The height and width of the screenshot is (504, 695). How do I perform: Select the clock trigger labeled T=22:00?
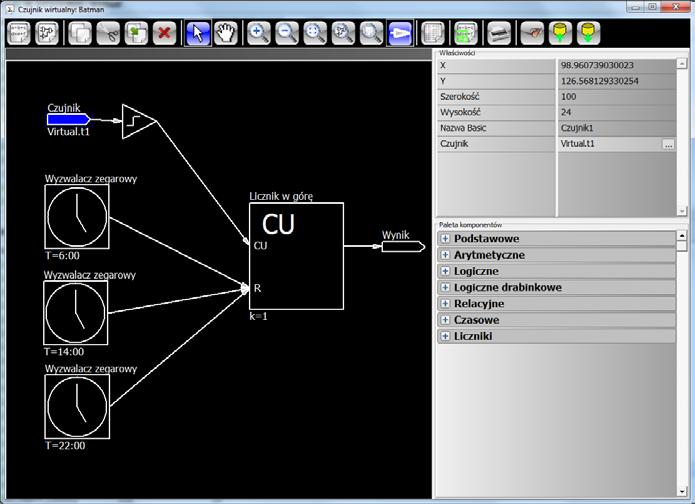77,406
